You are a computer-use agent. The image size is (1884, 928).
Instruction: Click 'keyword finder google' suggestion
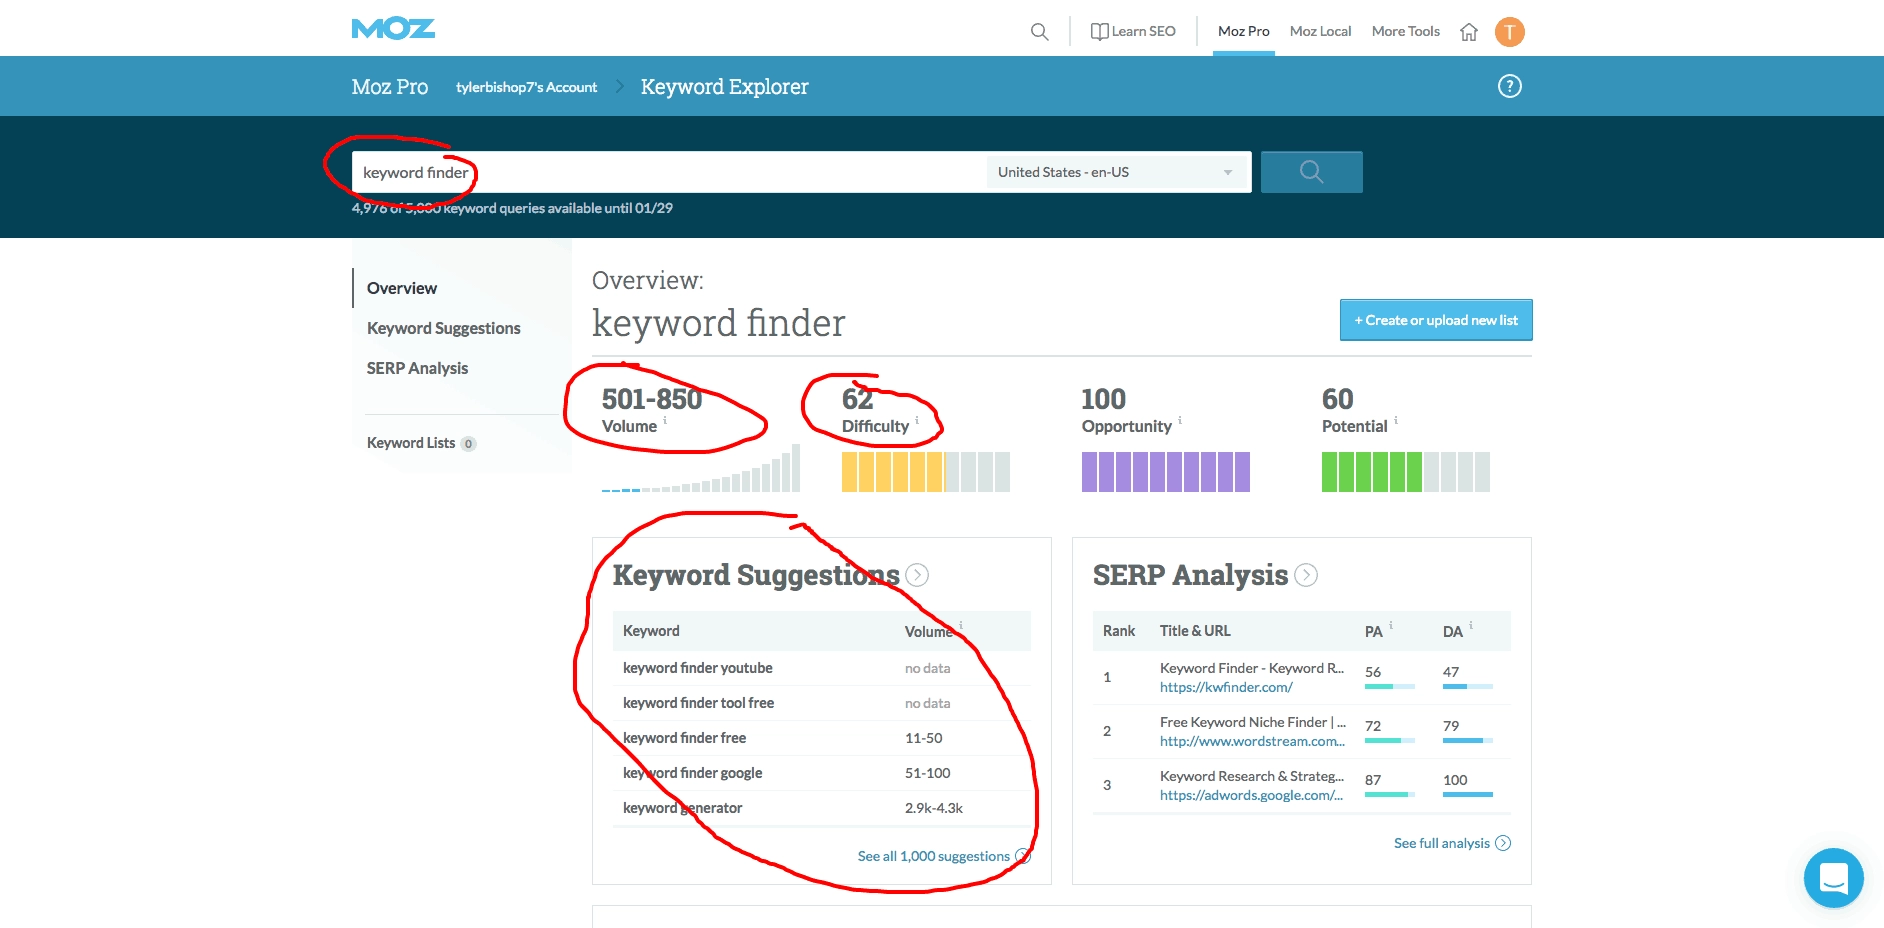[692, 773]
